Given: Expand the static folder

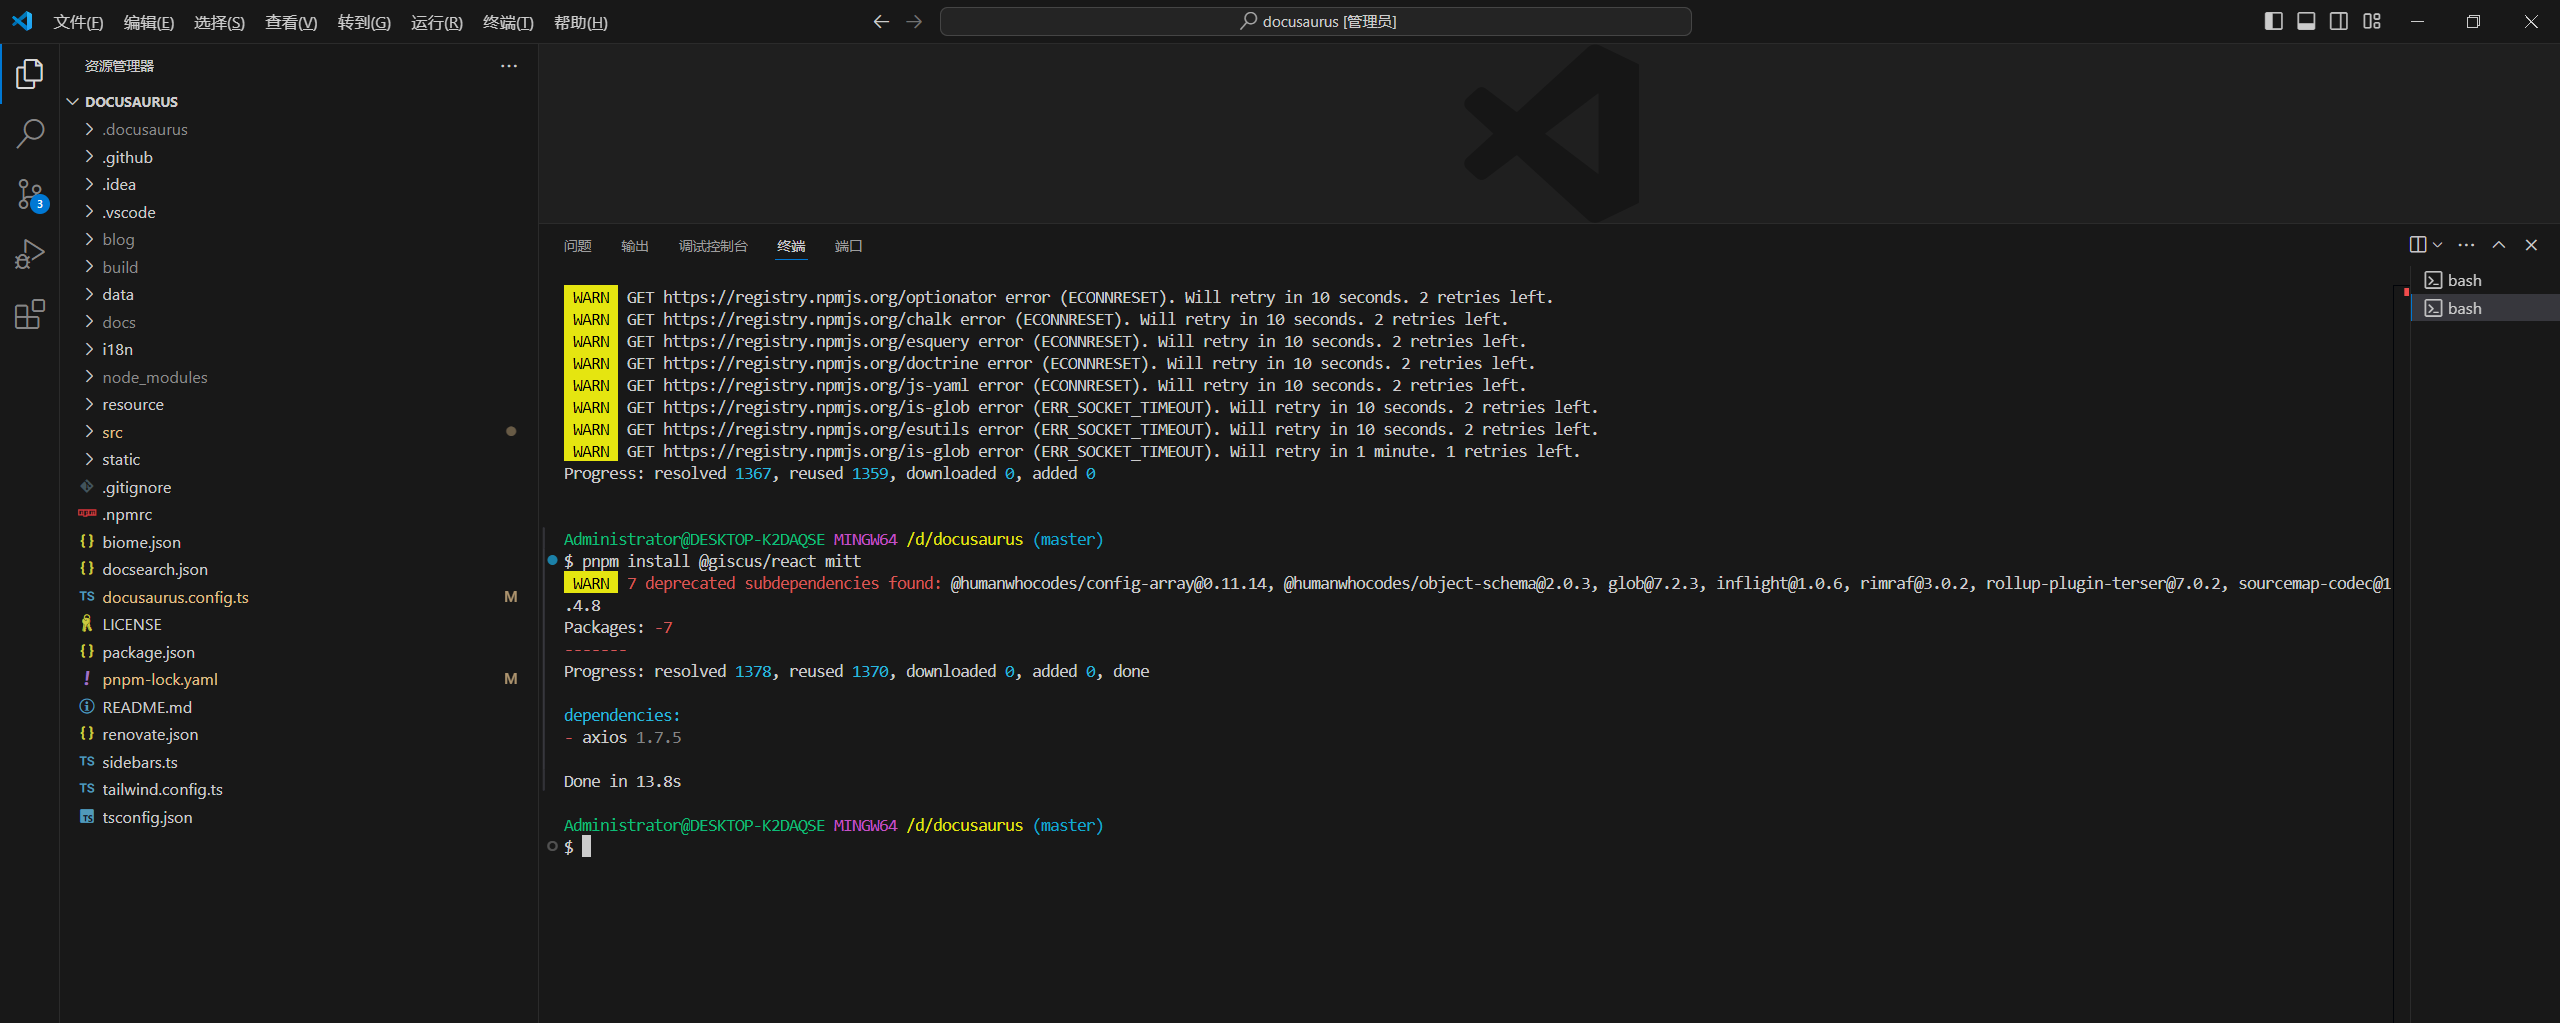Looking at the screenshot, I should (x=298, y=459).
